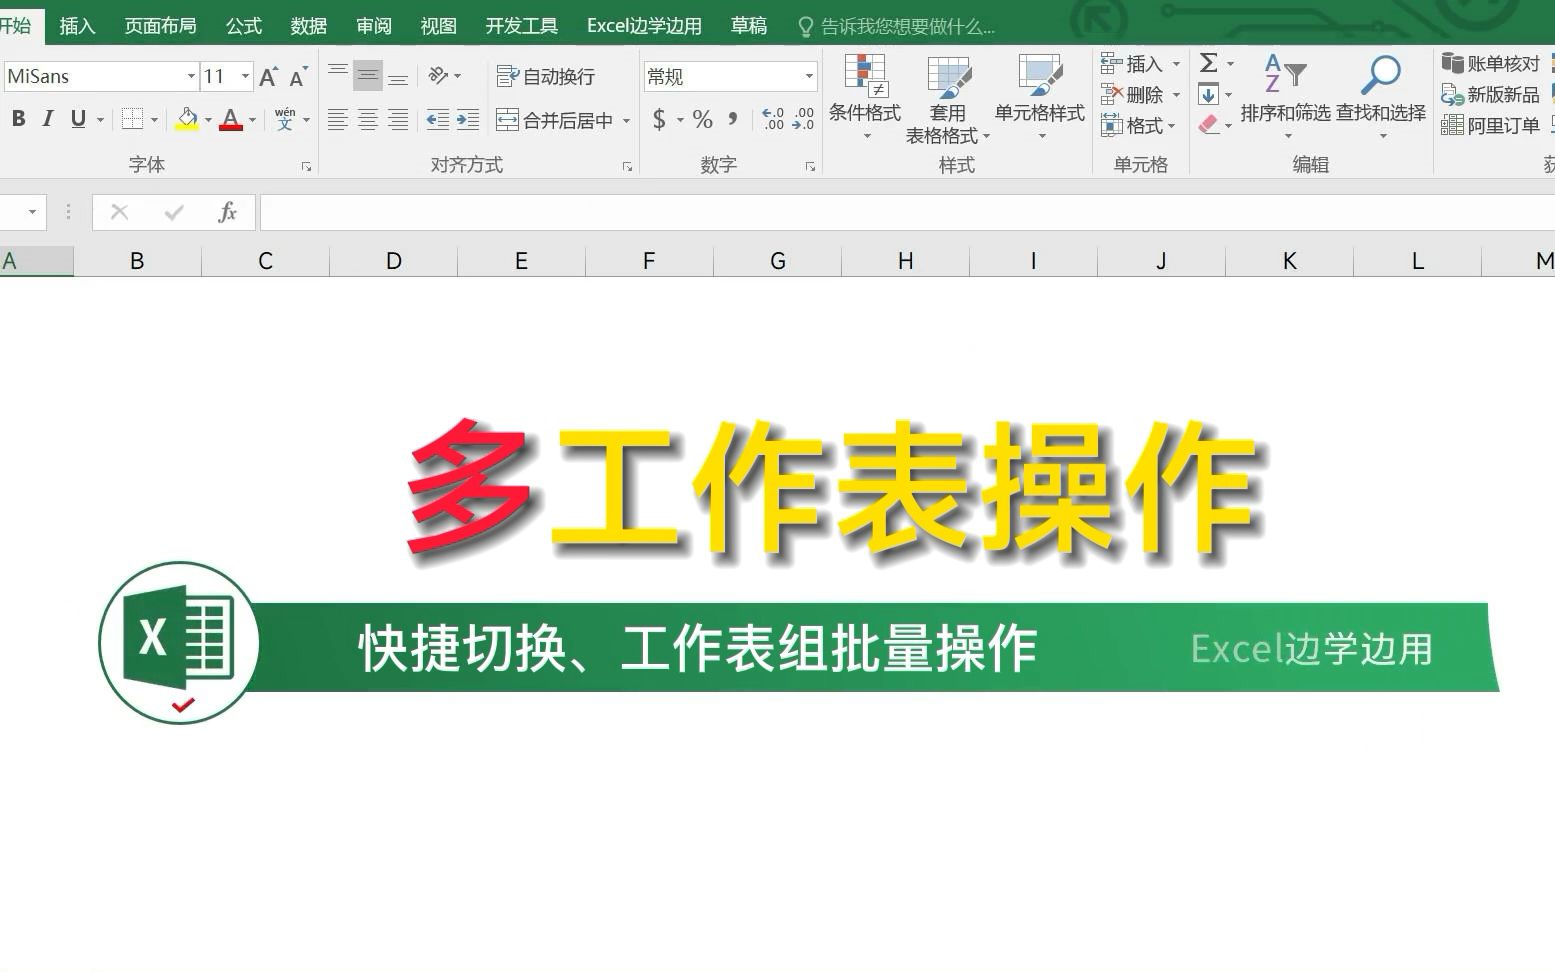Apply the yellow fill color bucket
Viewport: 1555px width, 972px height.
click(x=187, y=119)
